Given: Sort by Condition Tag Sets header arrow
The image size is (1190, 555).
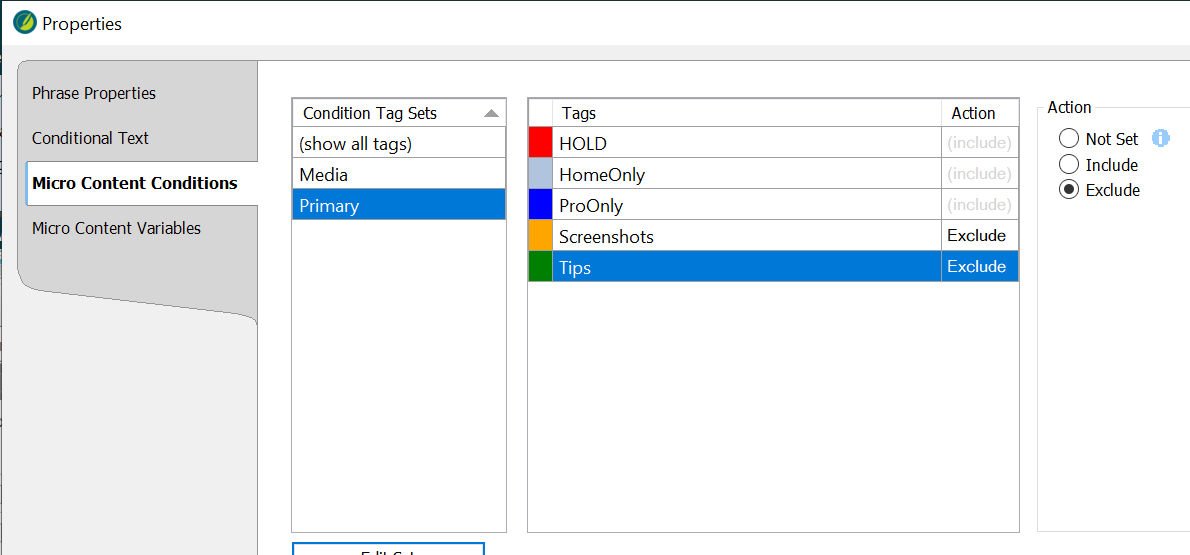Looking at the screenshot, I should tap(491, 113).
